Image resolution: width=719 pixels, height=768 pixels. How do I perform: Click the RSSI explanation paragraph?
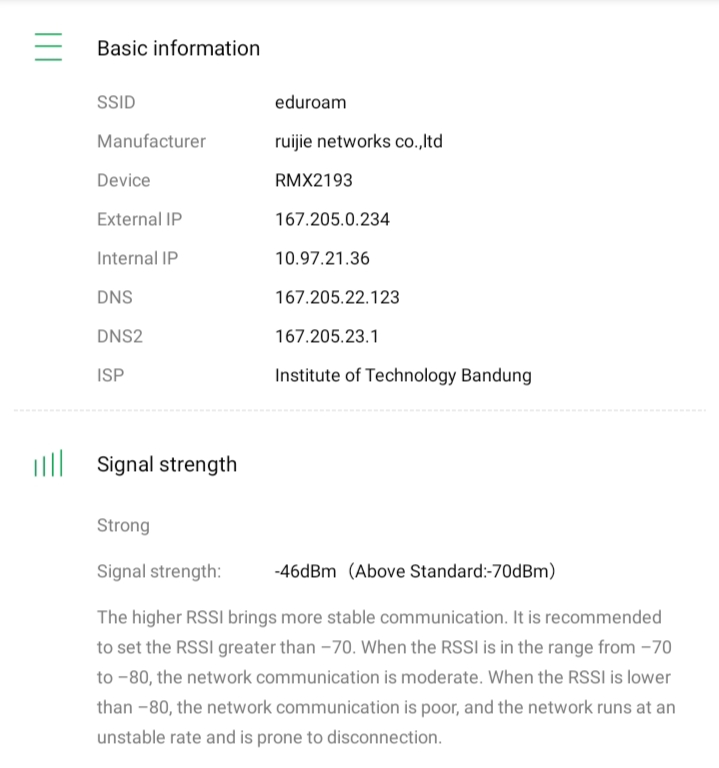pos(386,677)
